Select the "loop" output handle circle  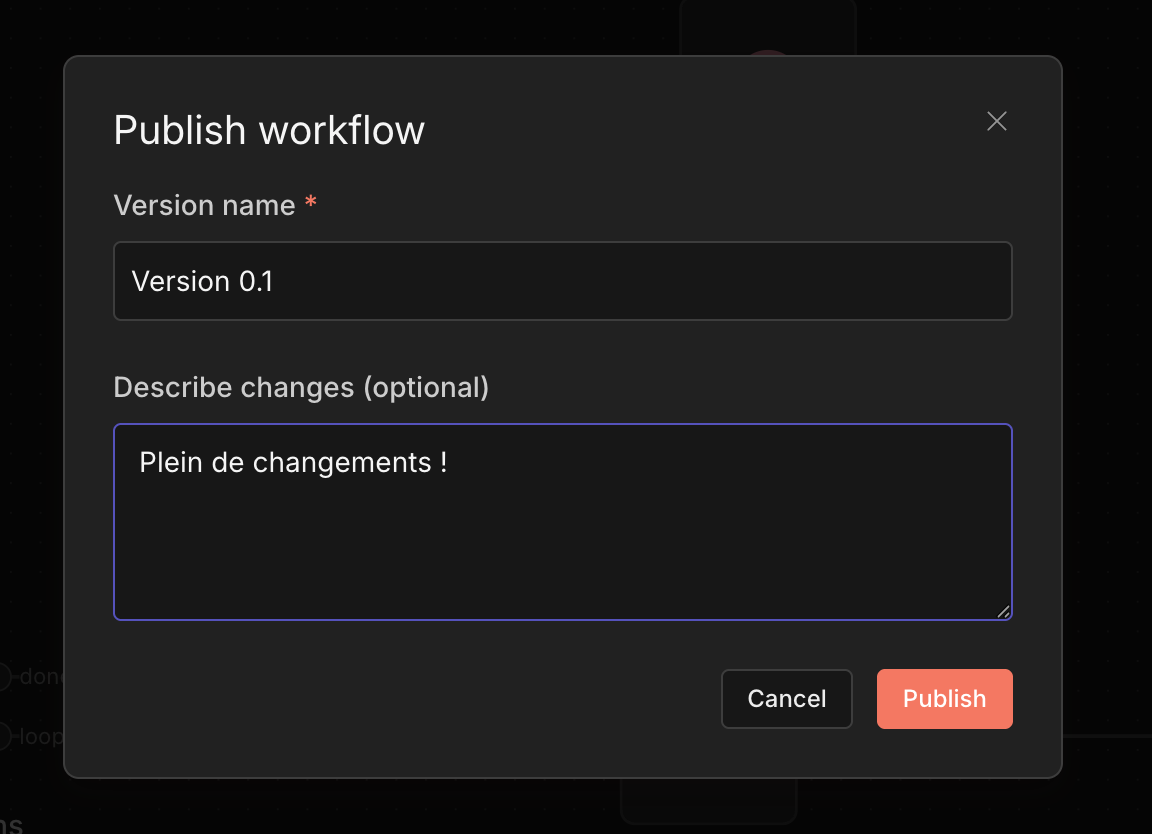point(4,738)
